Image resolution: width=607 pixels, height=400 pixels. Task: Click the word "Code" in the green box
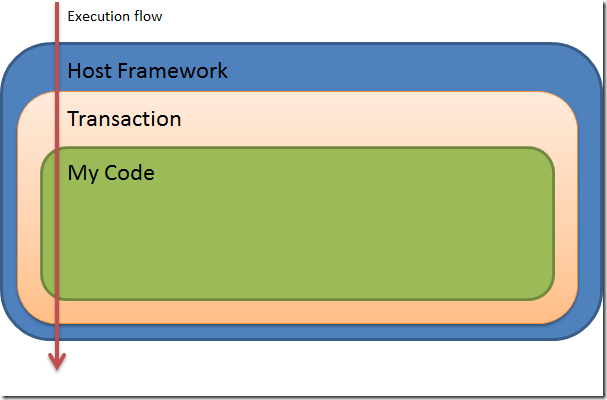[x=129, y=172]
